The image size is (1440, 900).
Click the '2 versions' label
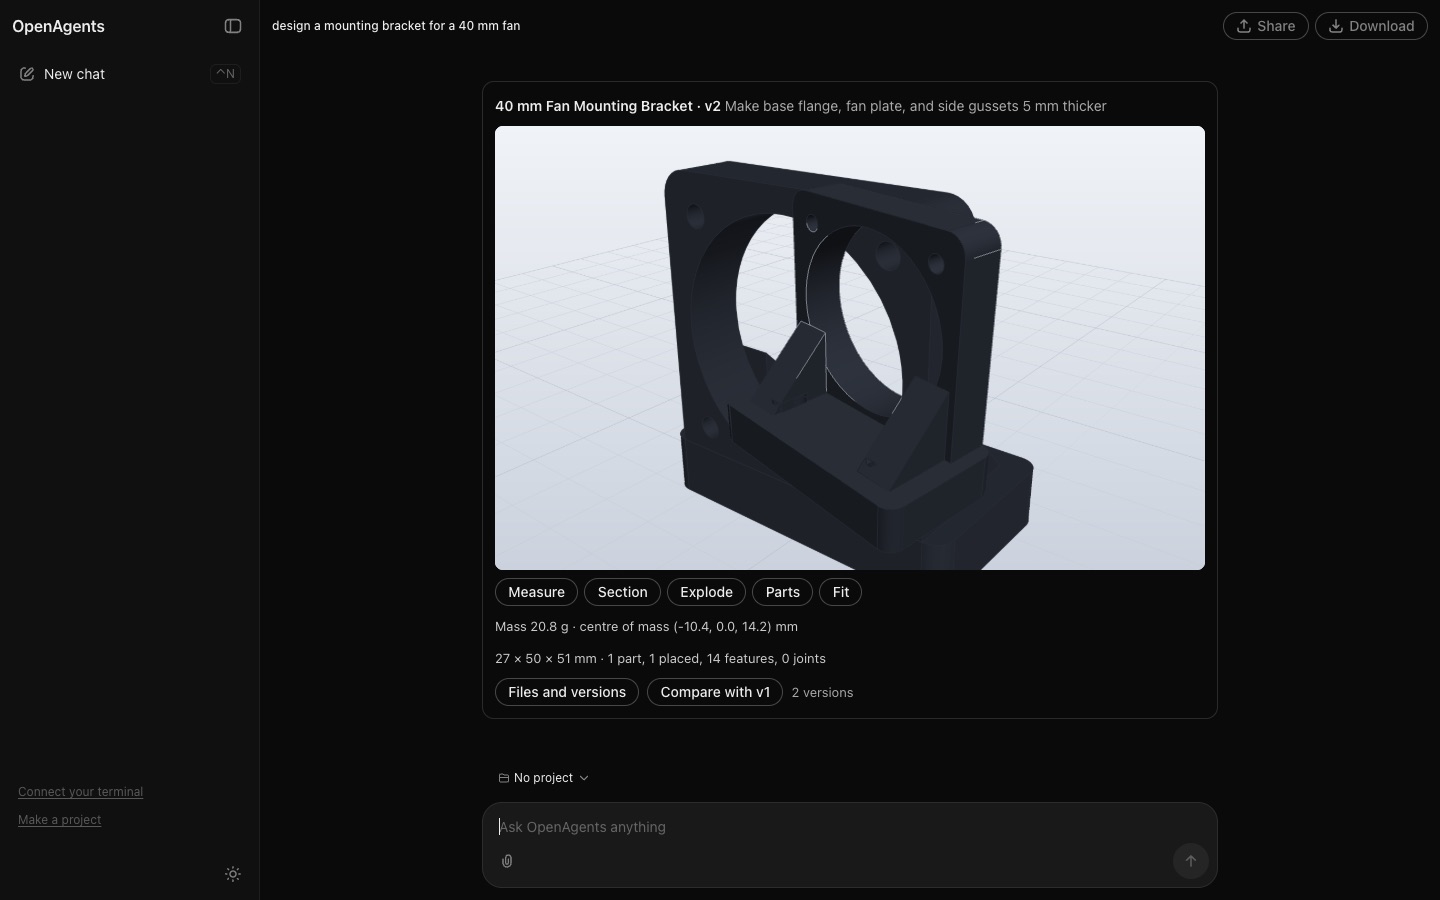(822, 692)
